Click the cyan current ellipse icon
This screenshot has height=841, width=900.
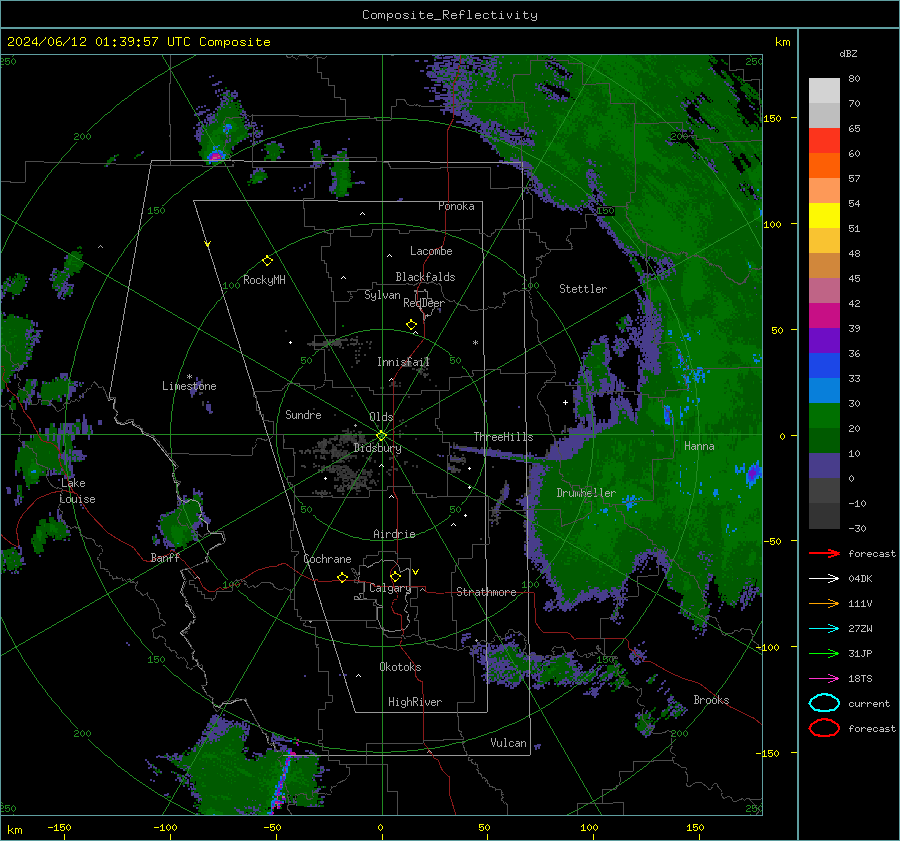[824, 703]
